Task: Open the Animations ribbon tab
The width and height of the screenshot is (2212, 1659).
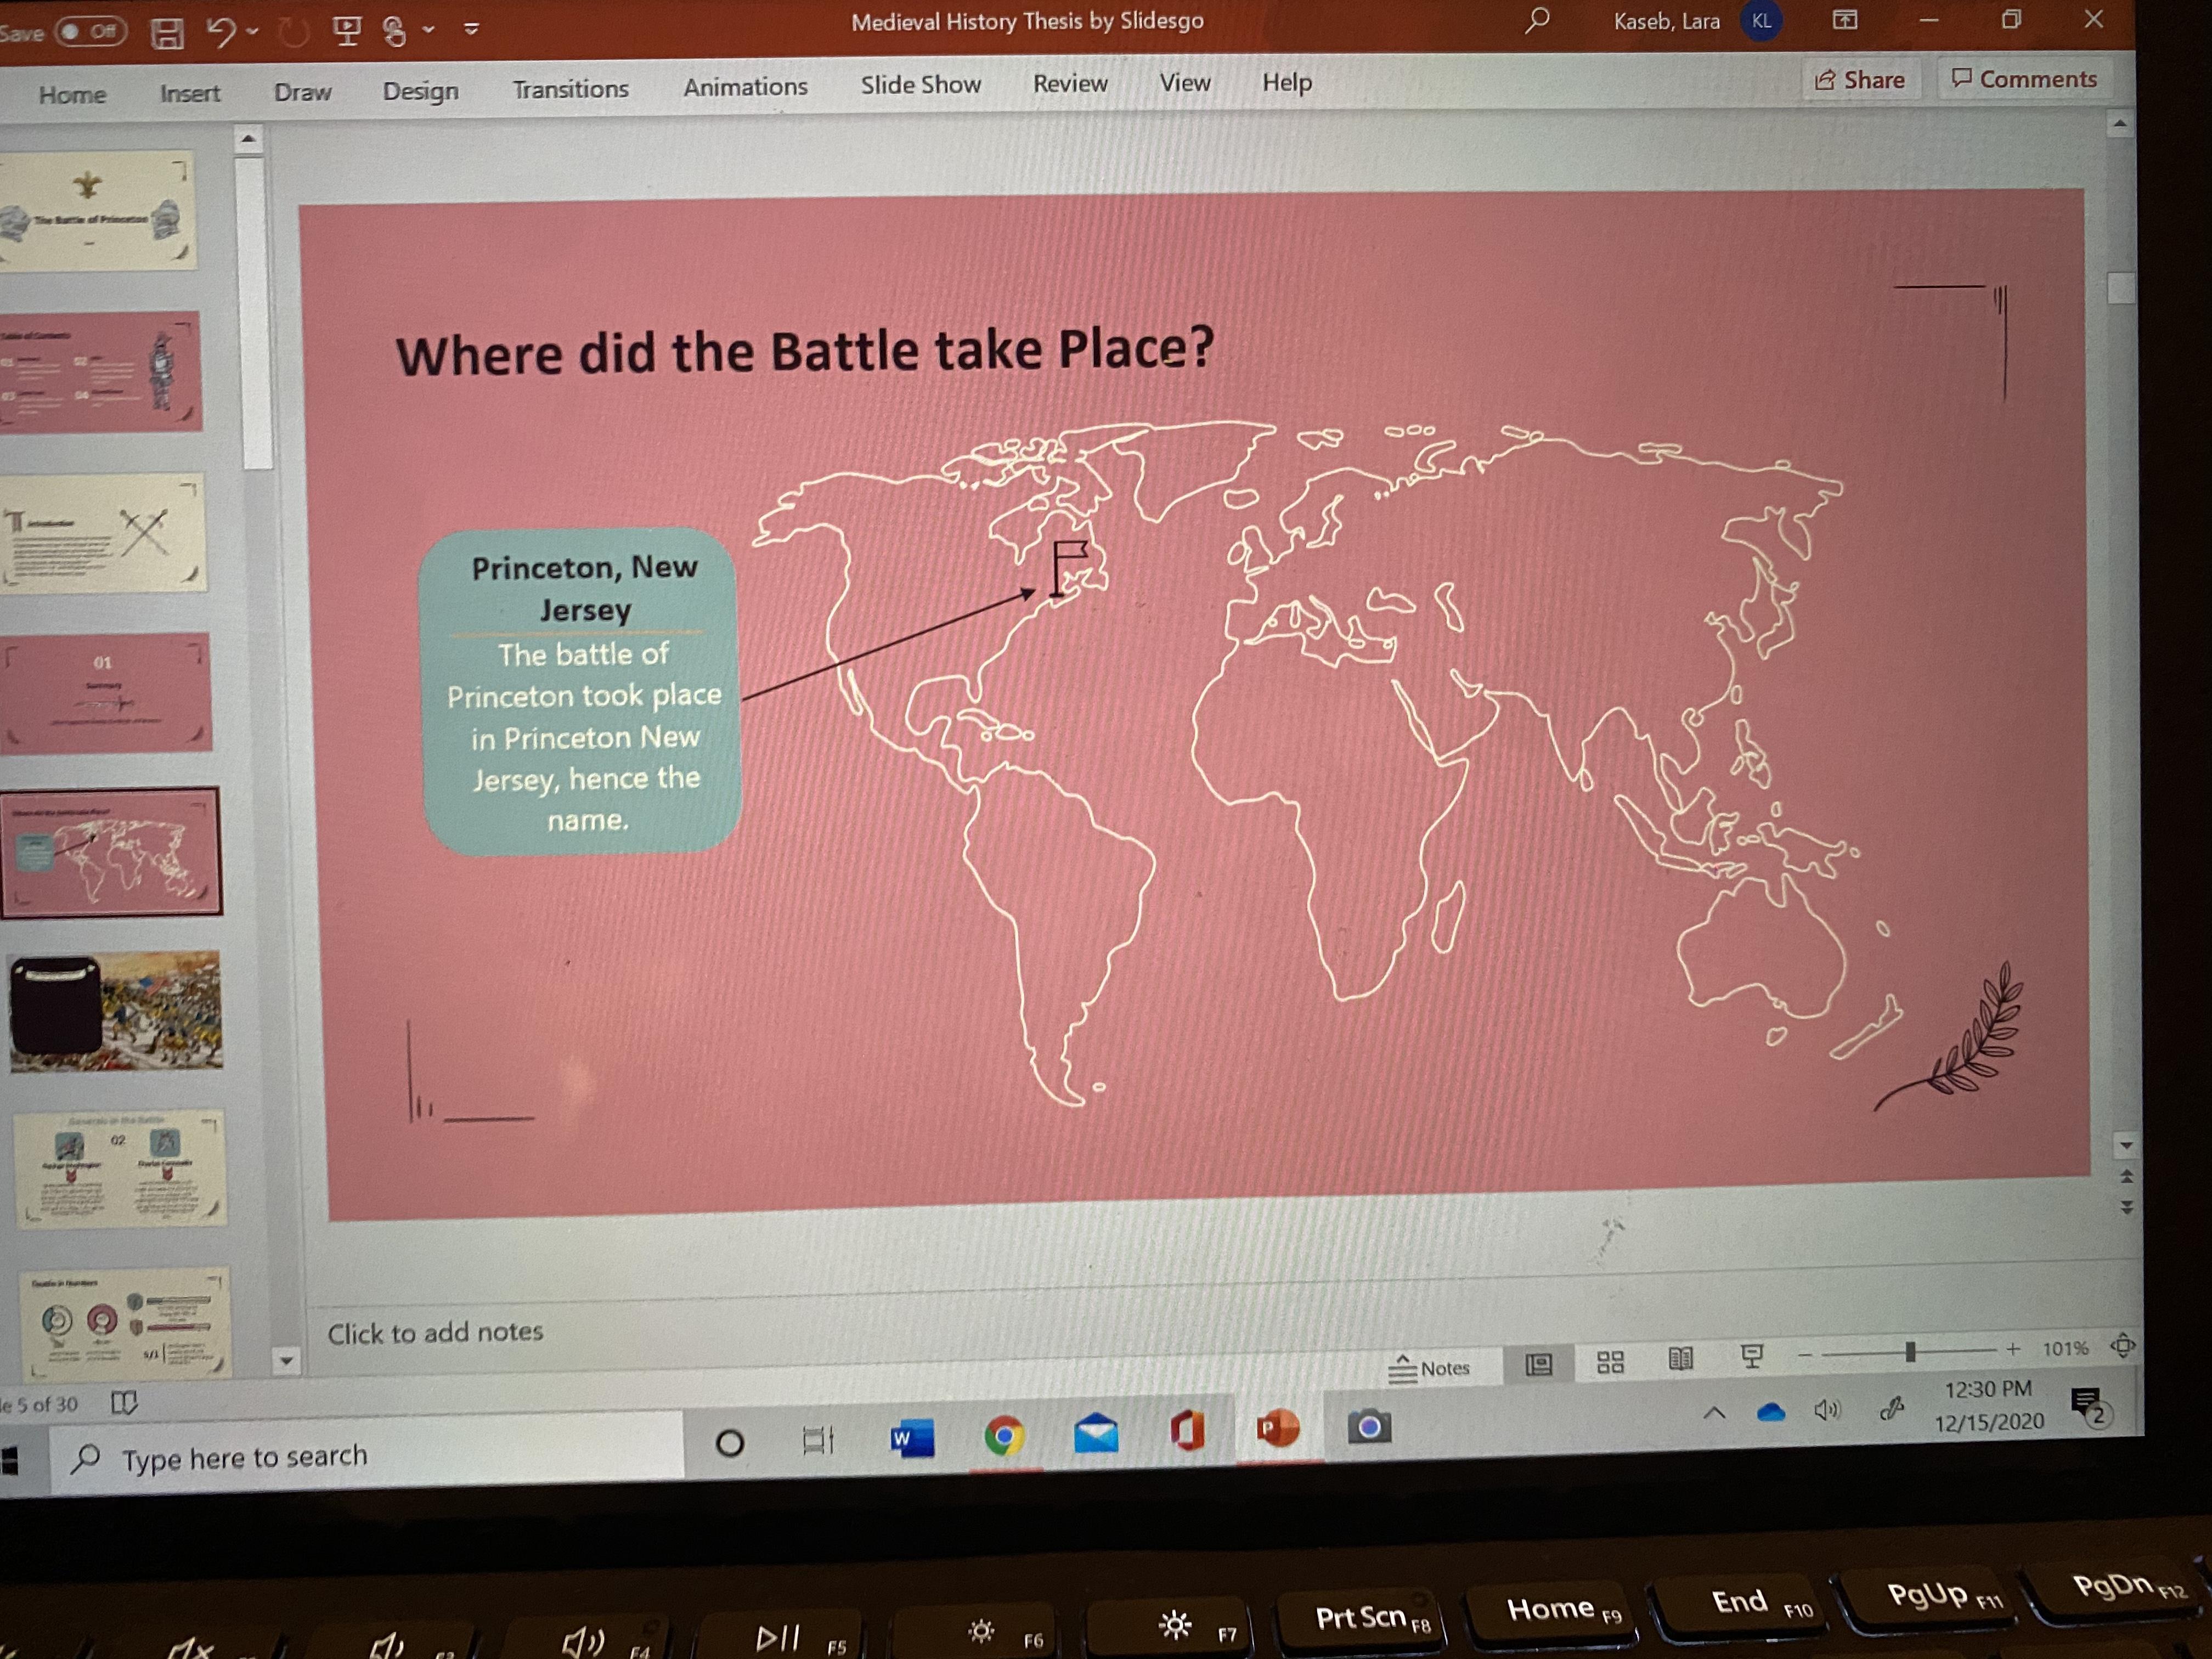Action: 745,87
